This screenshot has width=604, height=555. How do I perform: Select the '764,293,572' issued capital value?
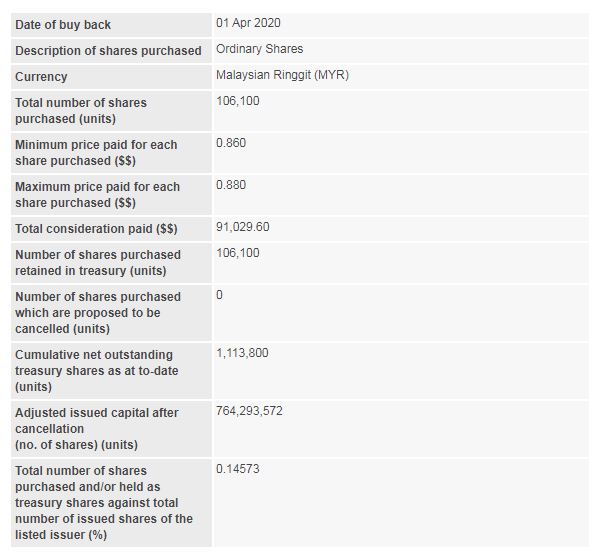pyautogui.click(x=249, y=411)
